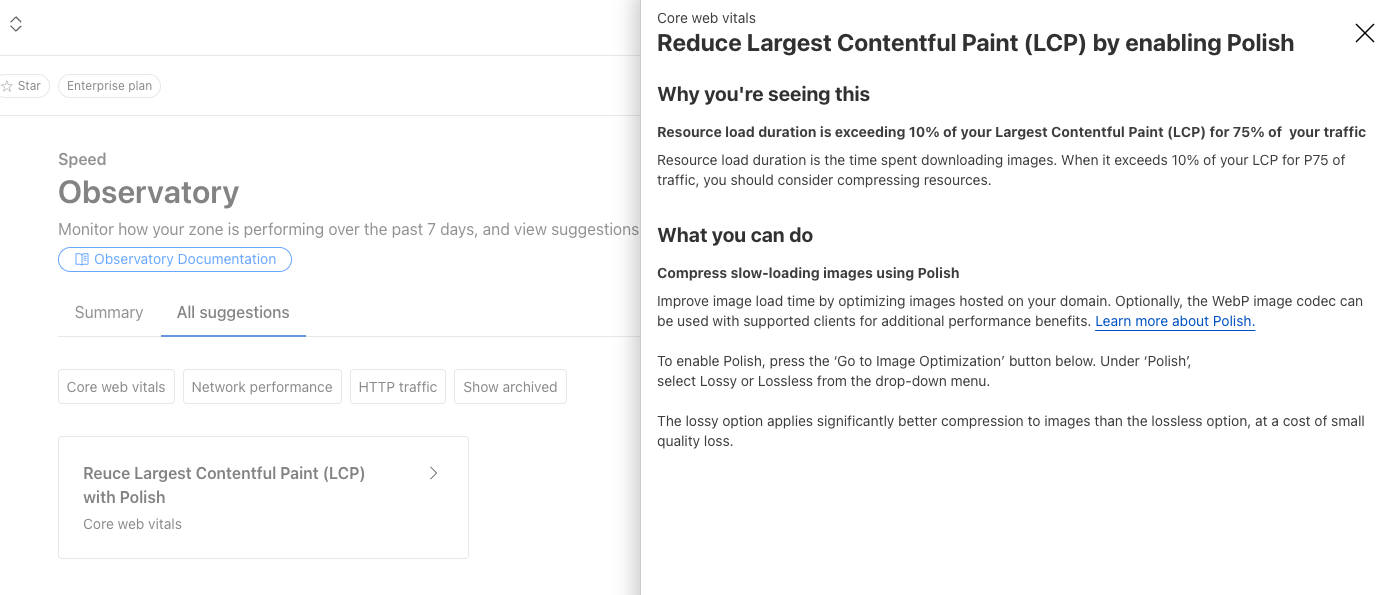Select the All suggestions tab

tap(233, 313)
